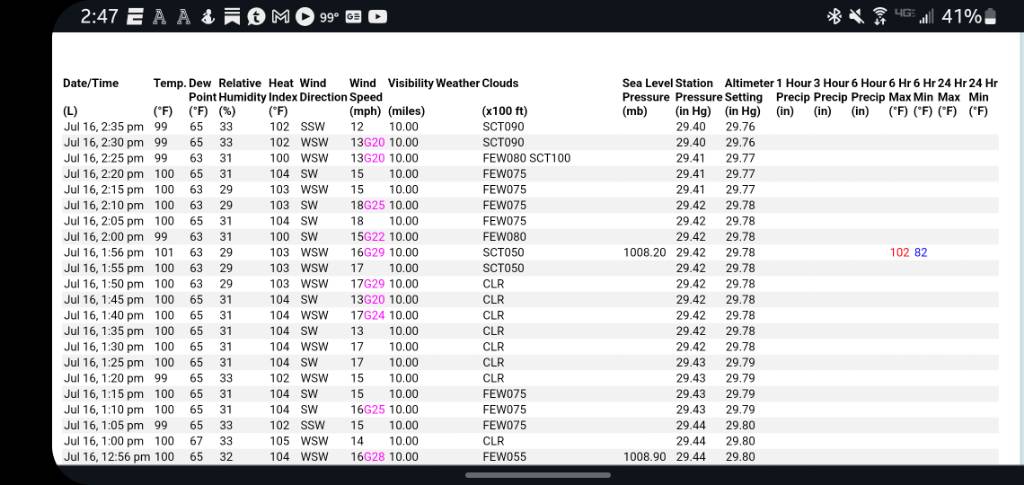This screenshot has width=1024, height=485.
Task: Click the Jul 16, 2:10 pm row date
Action: click(x=103, y=205)
